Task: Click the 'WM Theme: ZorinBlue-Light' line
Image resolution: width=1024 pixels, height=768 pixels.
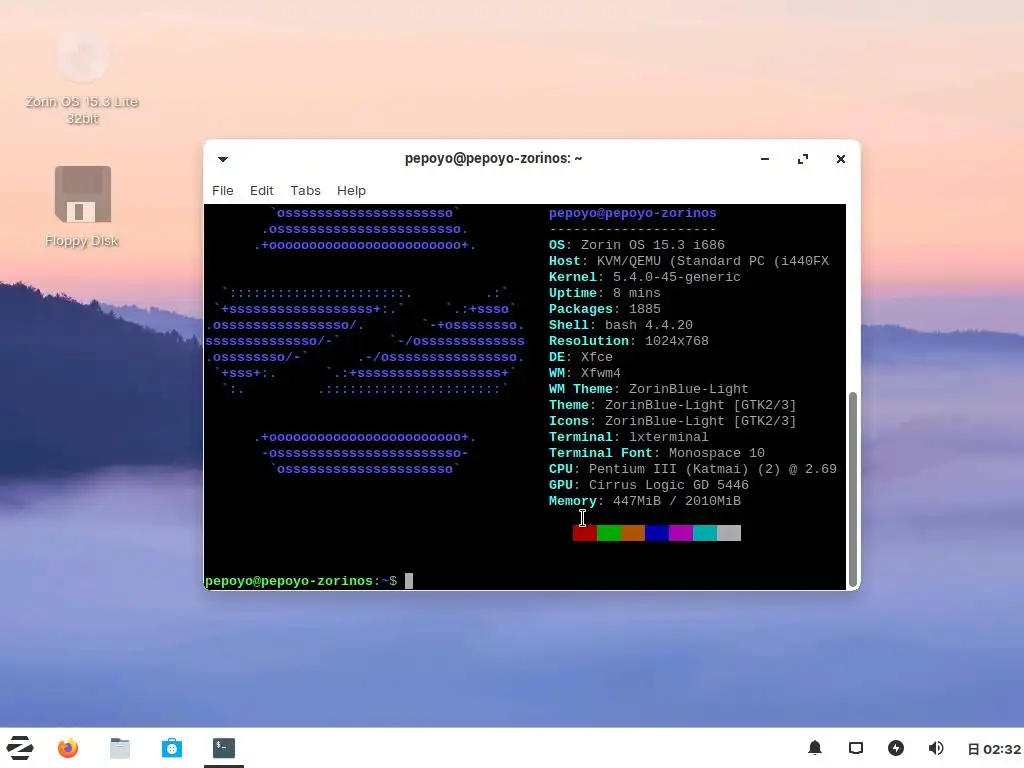Action: pos(648,389)
